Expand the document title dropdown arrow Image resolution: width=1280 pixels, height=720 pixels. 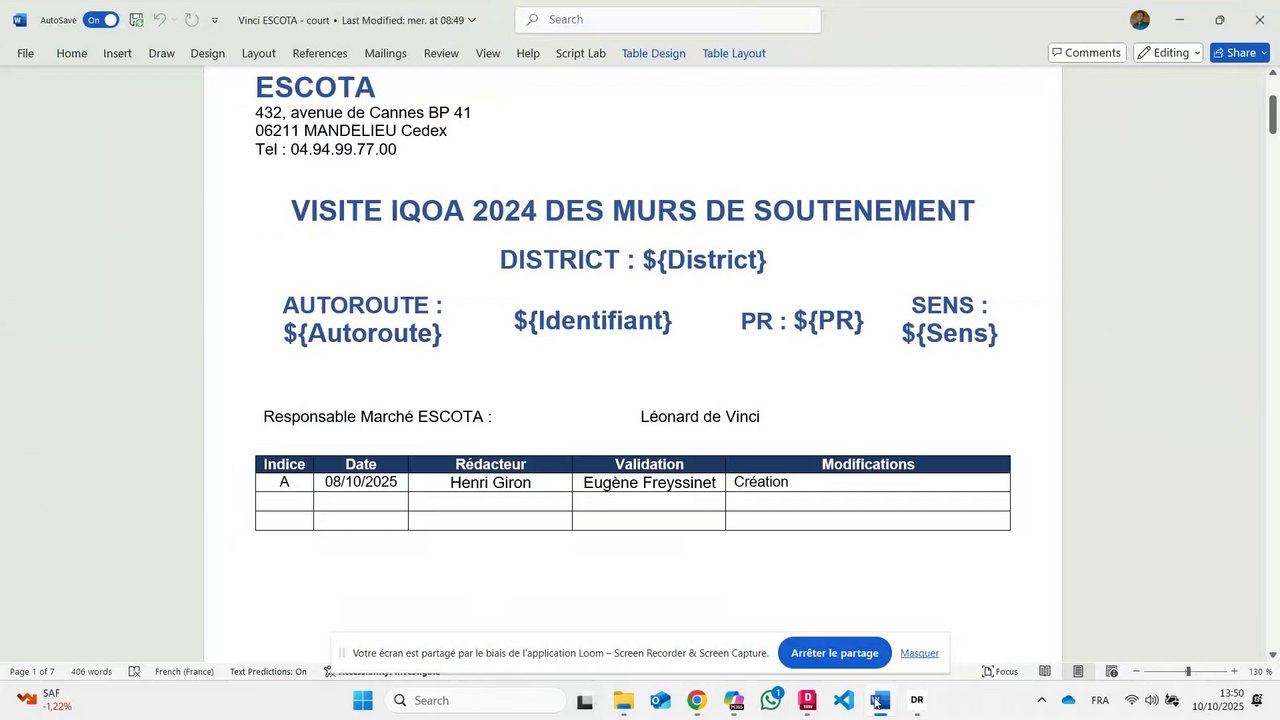tap(472, 20)
